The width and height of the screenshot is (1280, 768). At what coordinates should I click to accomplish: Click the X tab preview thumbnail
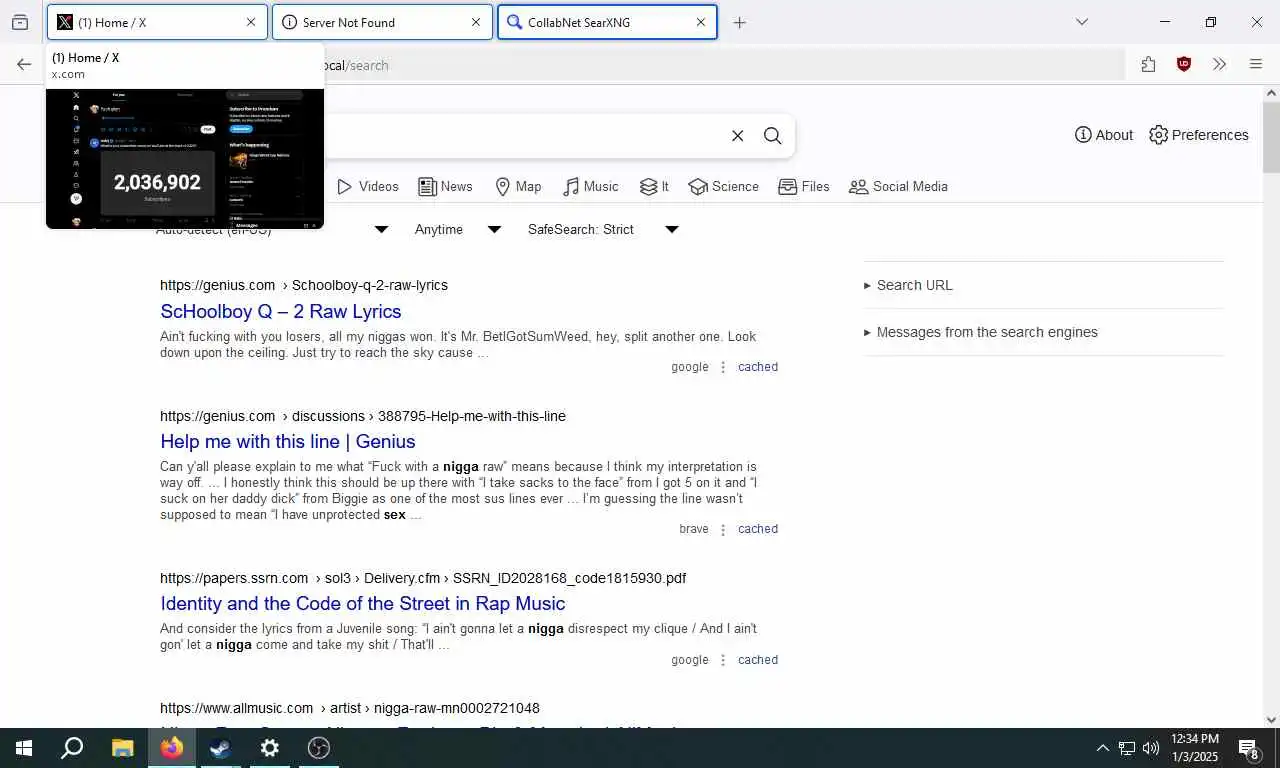[185, 158]
